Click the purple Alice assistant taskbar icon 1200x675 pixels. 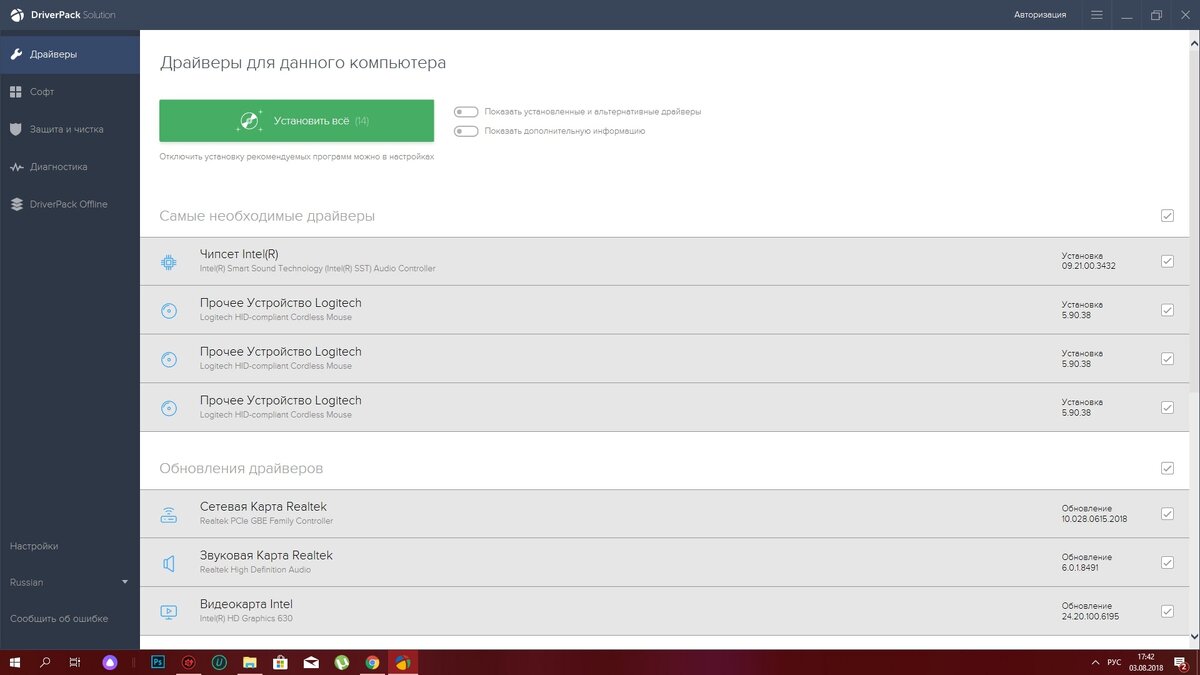pyautogui.click(x=110, y=662)
